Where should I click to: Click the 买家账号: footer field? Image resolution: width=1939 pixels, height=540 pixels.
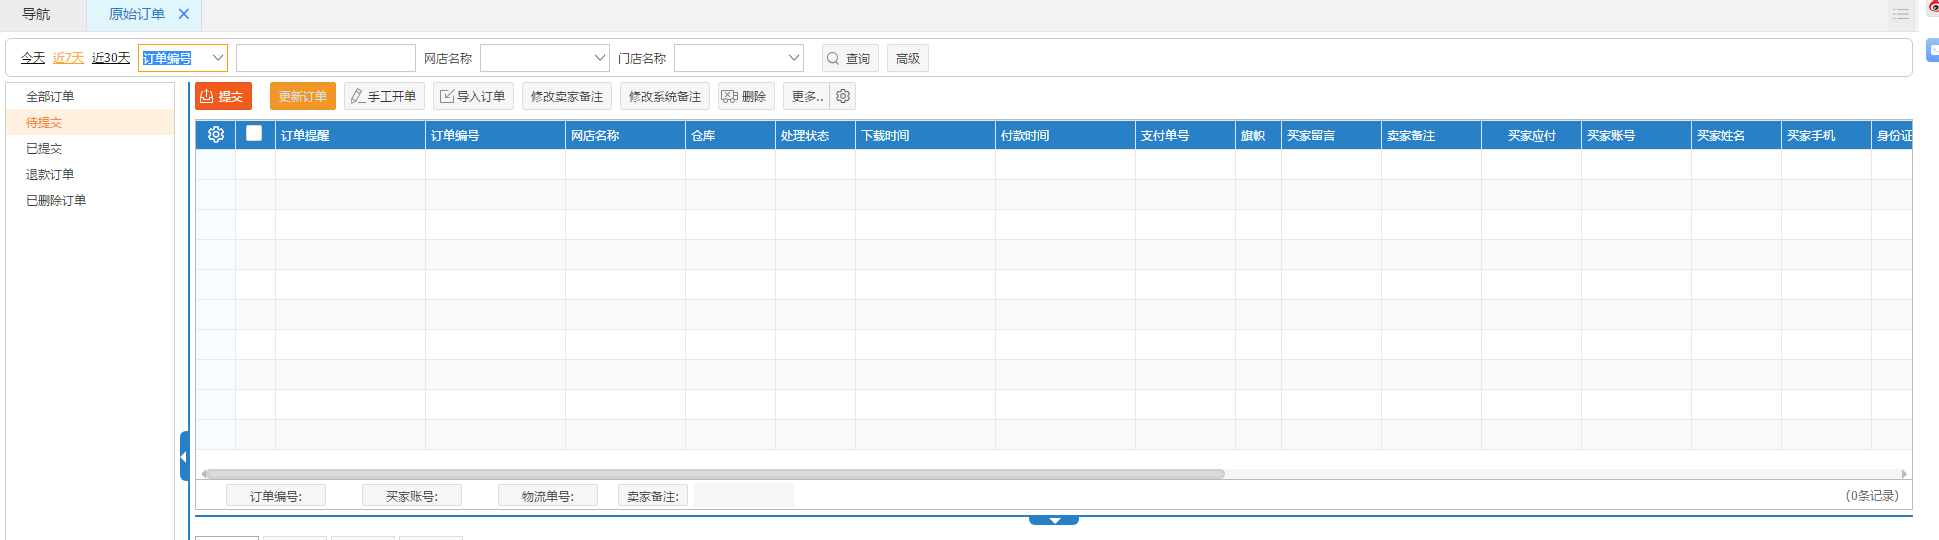[411, 496]
